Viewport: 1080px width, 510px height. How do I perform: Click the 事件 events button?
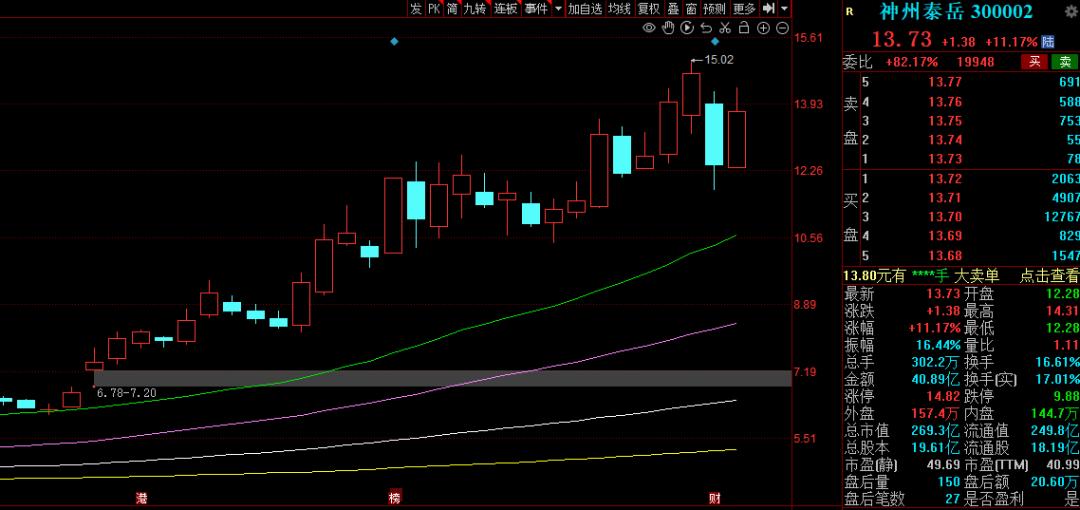tap(536, 8)
